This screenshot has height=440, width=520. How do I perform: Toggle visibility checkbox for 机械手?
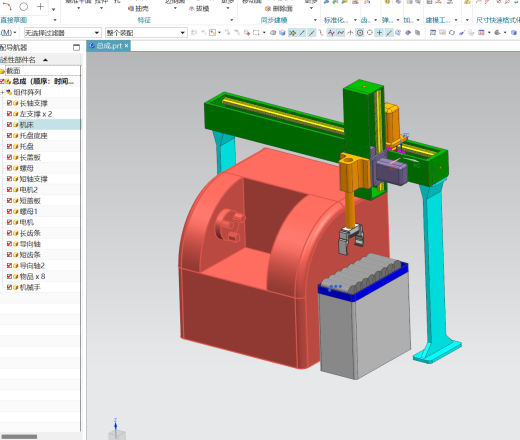[9, 287]
